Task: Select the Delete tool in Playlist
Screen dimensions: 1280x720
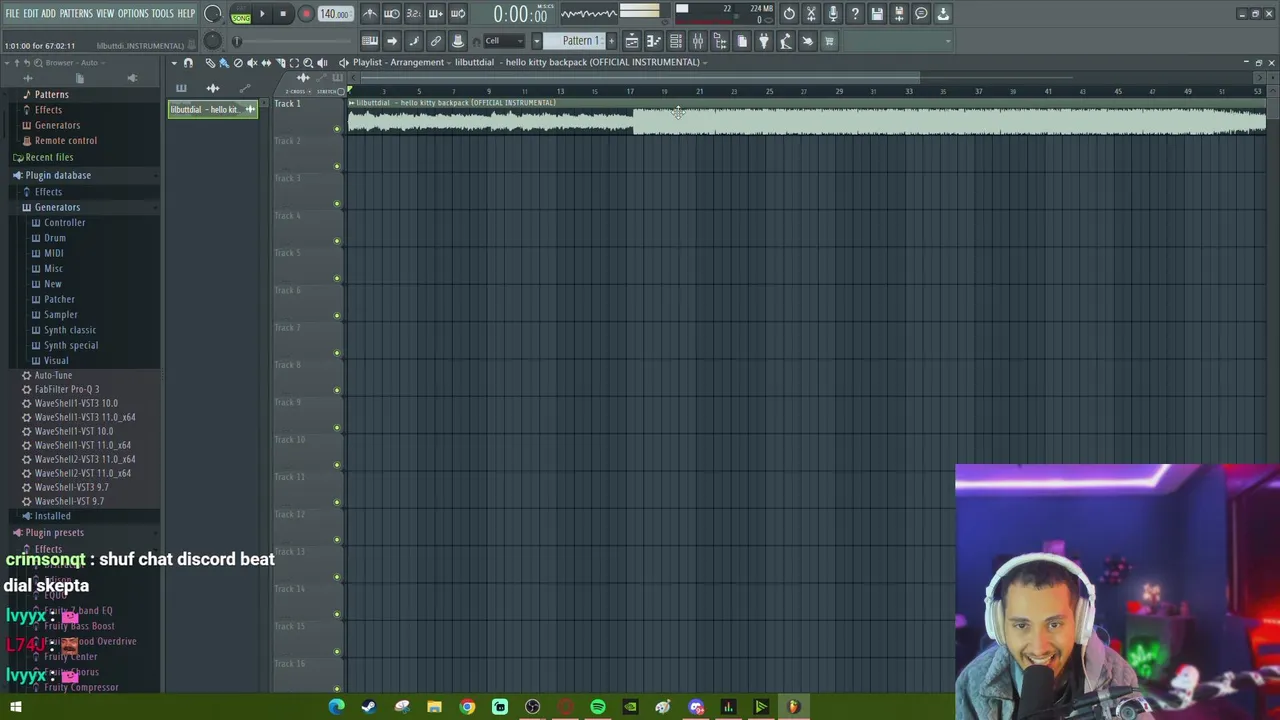Action: coord(238,63)
